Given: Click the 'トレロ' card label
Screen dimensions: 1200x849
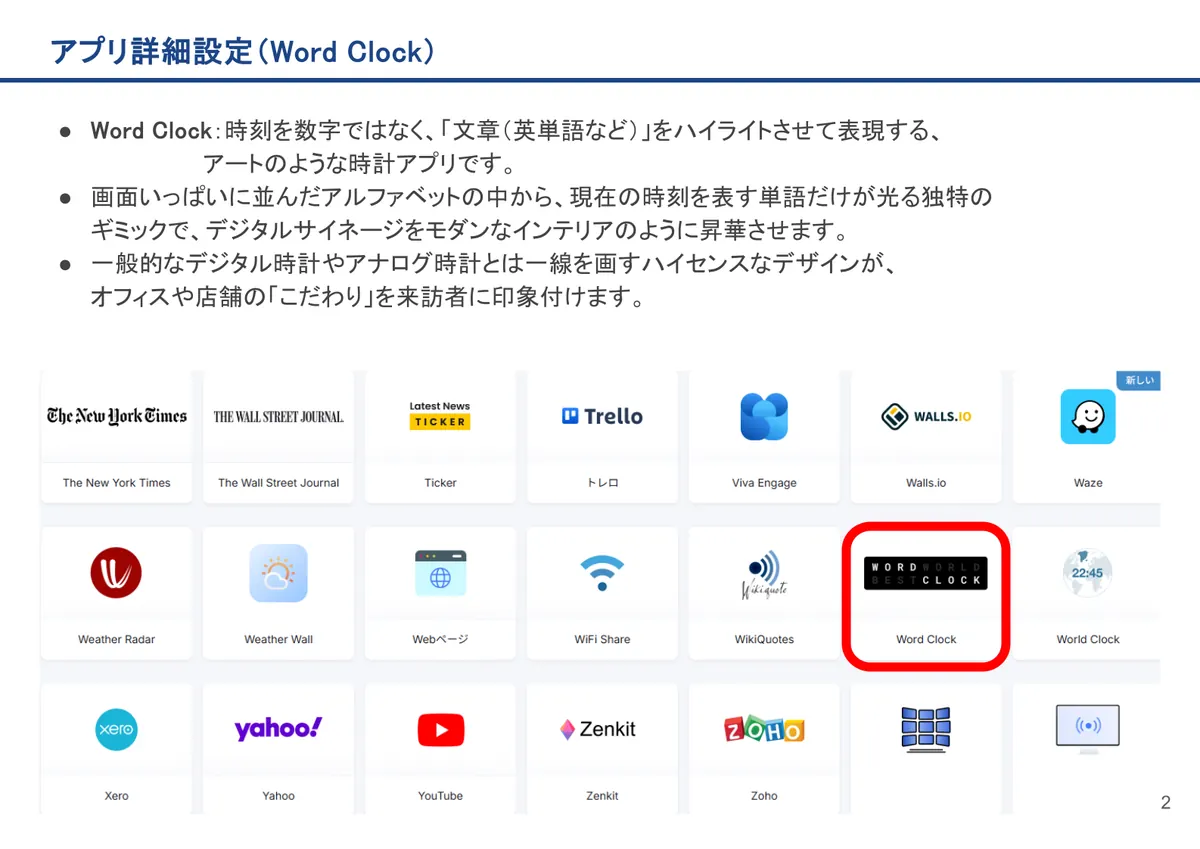Looking at the screenshot, I should tap(602, 483).
